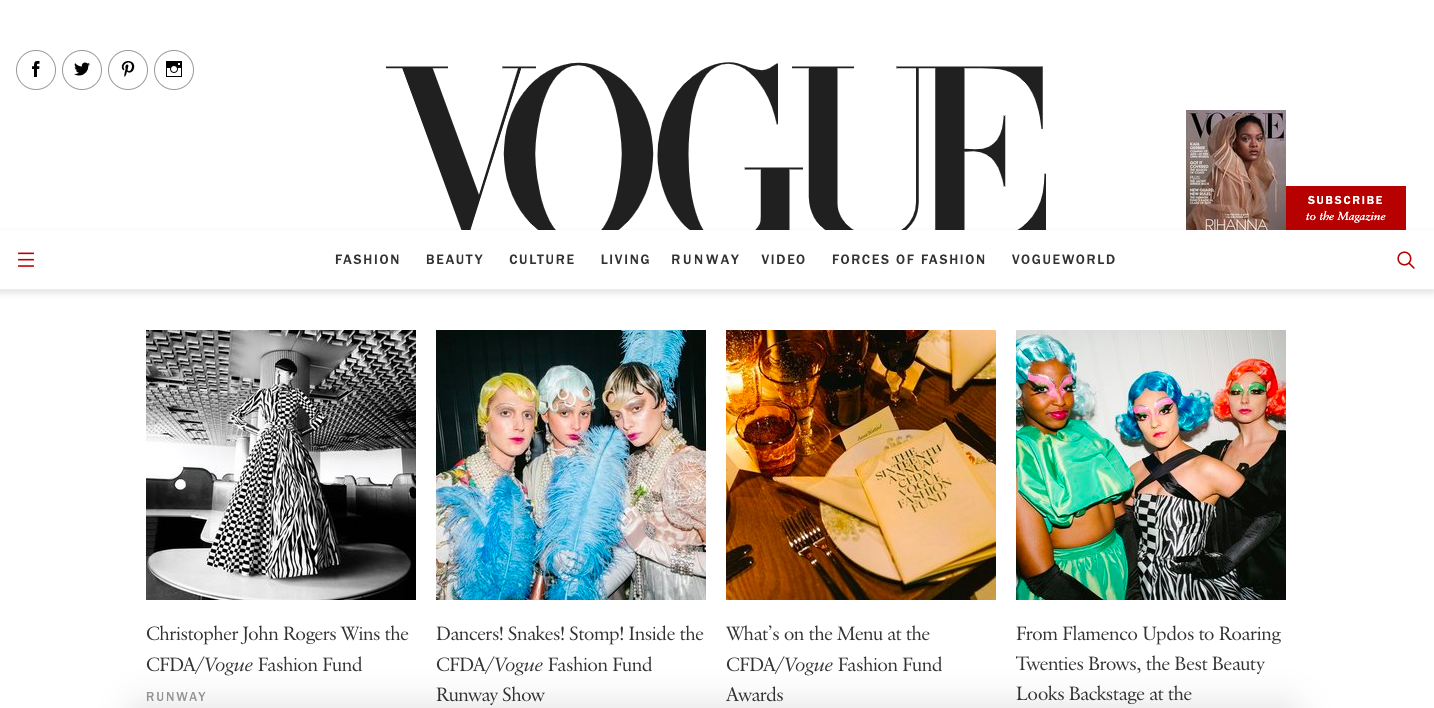The image size is (1434, 708).
Task: Select Living in the navigation bar
Action: pyautogui.click(x=625, y=259)
